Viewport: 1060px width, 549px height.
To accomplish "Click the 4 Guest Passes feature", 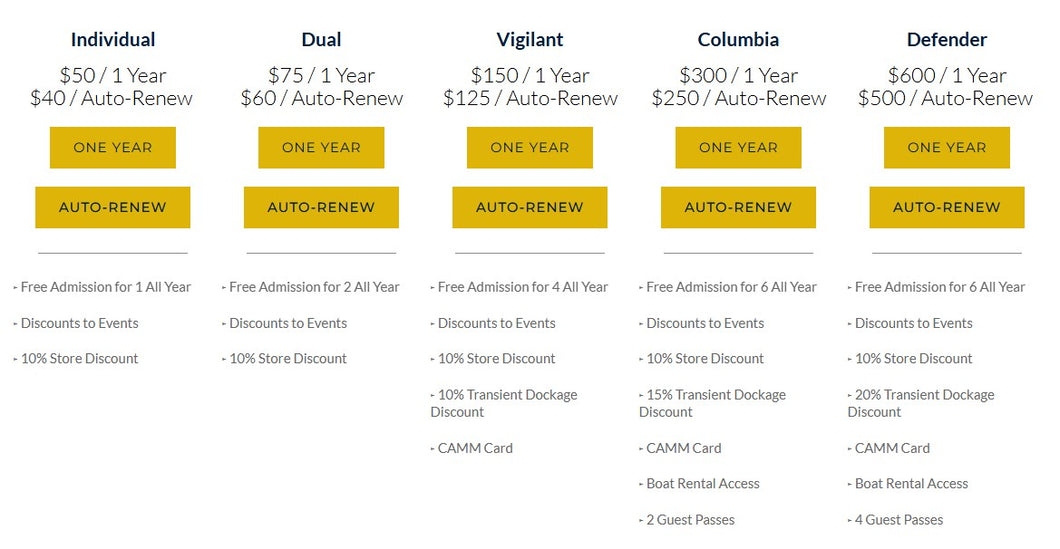I will [x=898, y=520].
